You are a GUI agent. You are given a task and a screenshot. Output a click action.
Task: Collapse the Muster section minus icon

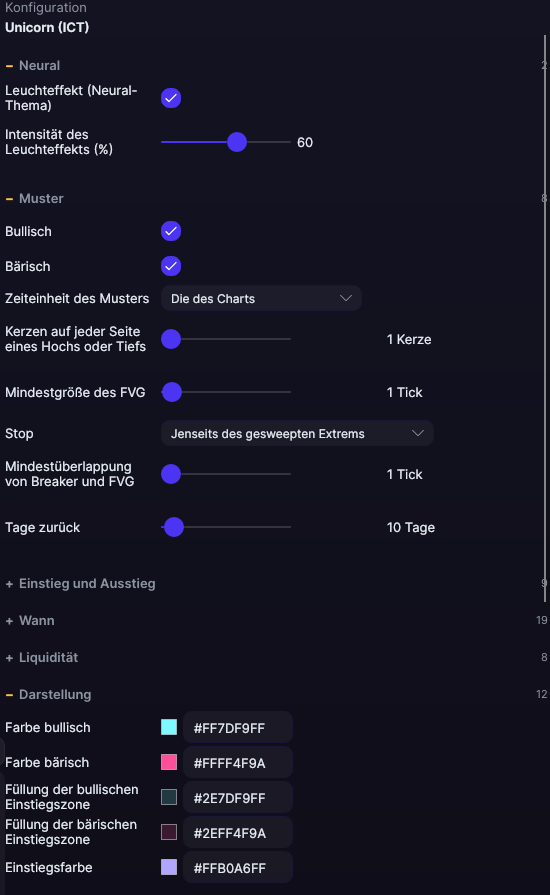[9, 199]
